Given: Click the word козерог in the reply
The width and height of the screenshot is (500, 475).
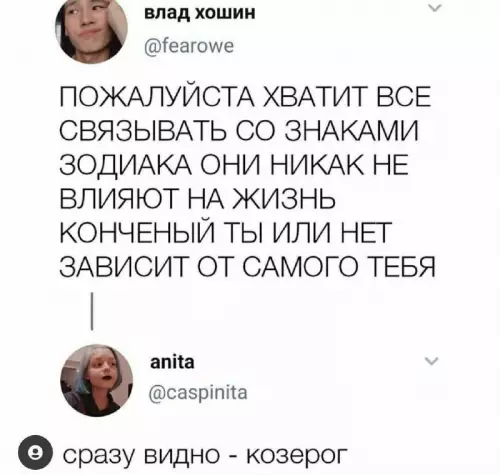Looking at the screenshot, I should pyautogui.click(x=297, y=455).
